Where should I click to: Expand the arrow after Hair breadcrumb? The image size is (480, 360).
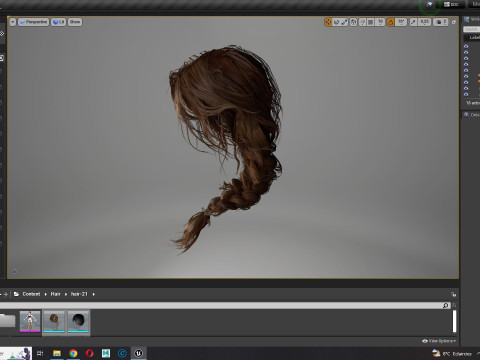[x=66, y=294]
